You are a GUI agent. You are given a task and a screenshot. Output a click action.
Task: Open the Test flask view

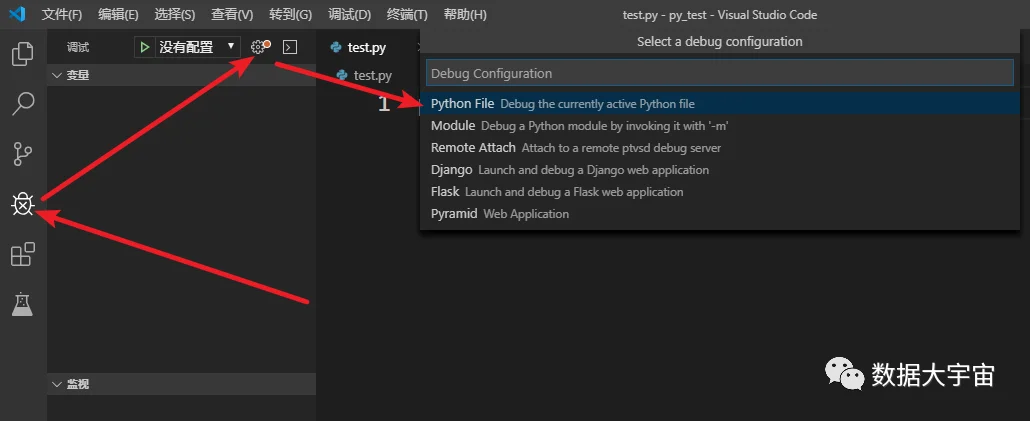click(23, 304)
